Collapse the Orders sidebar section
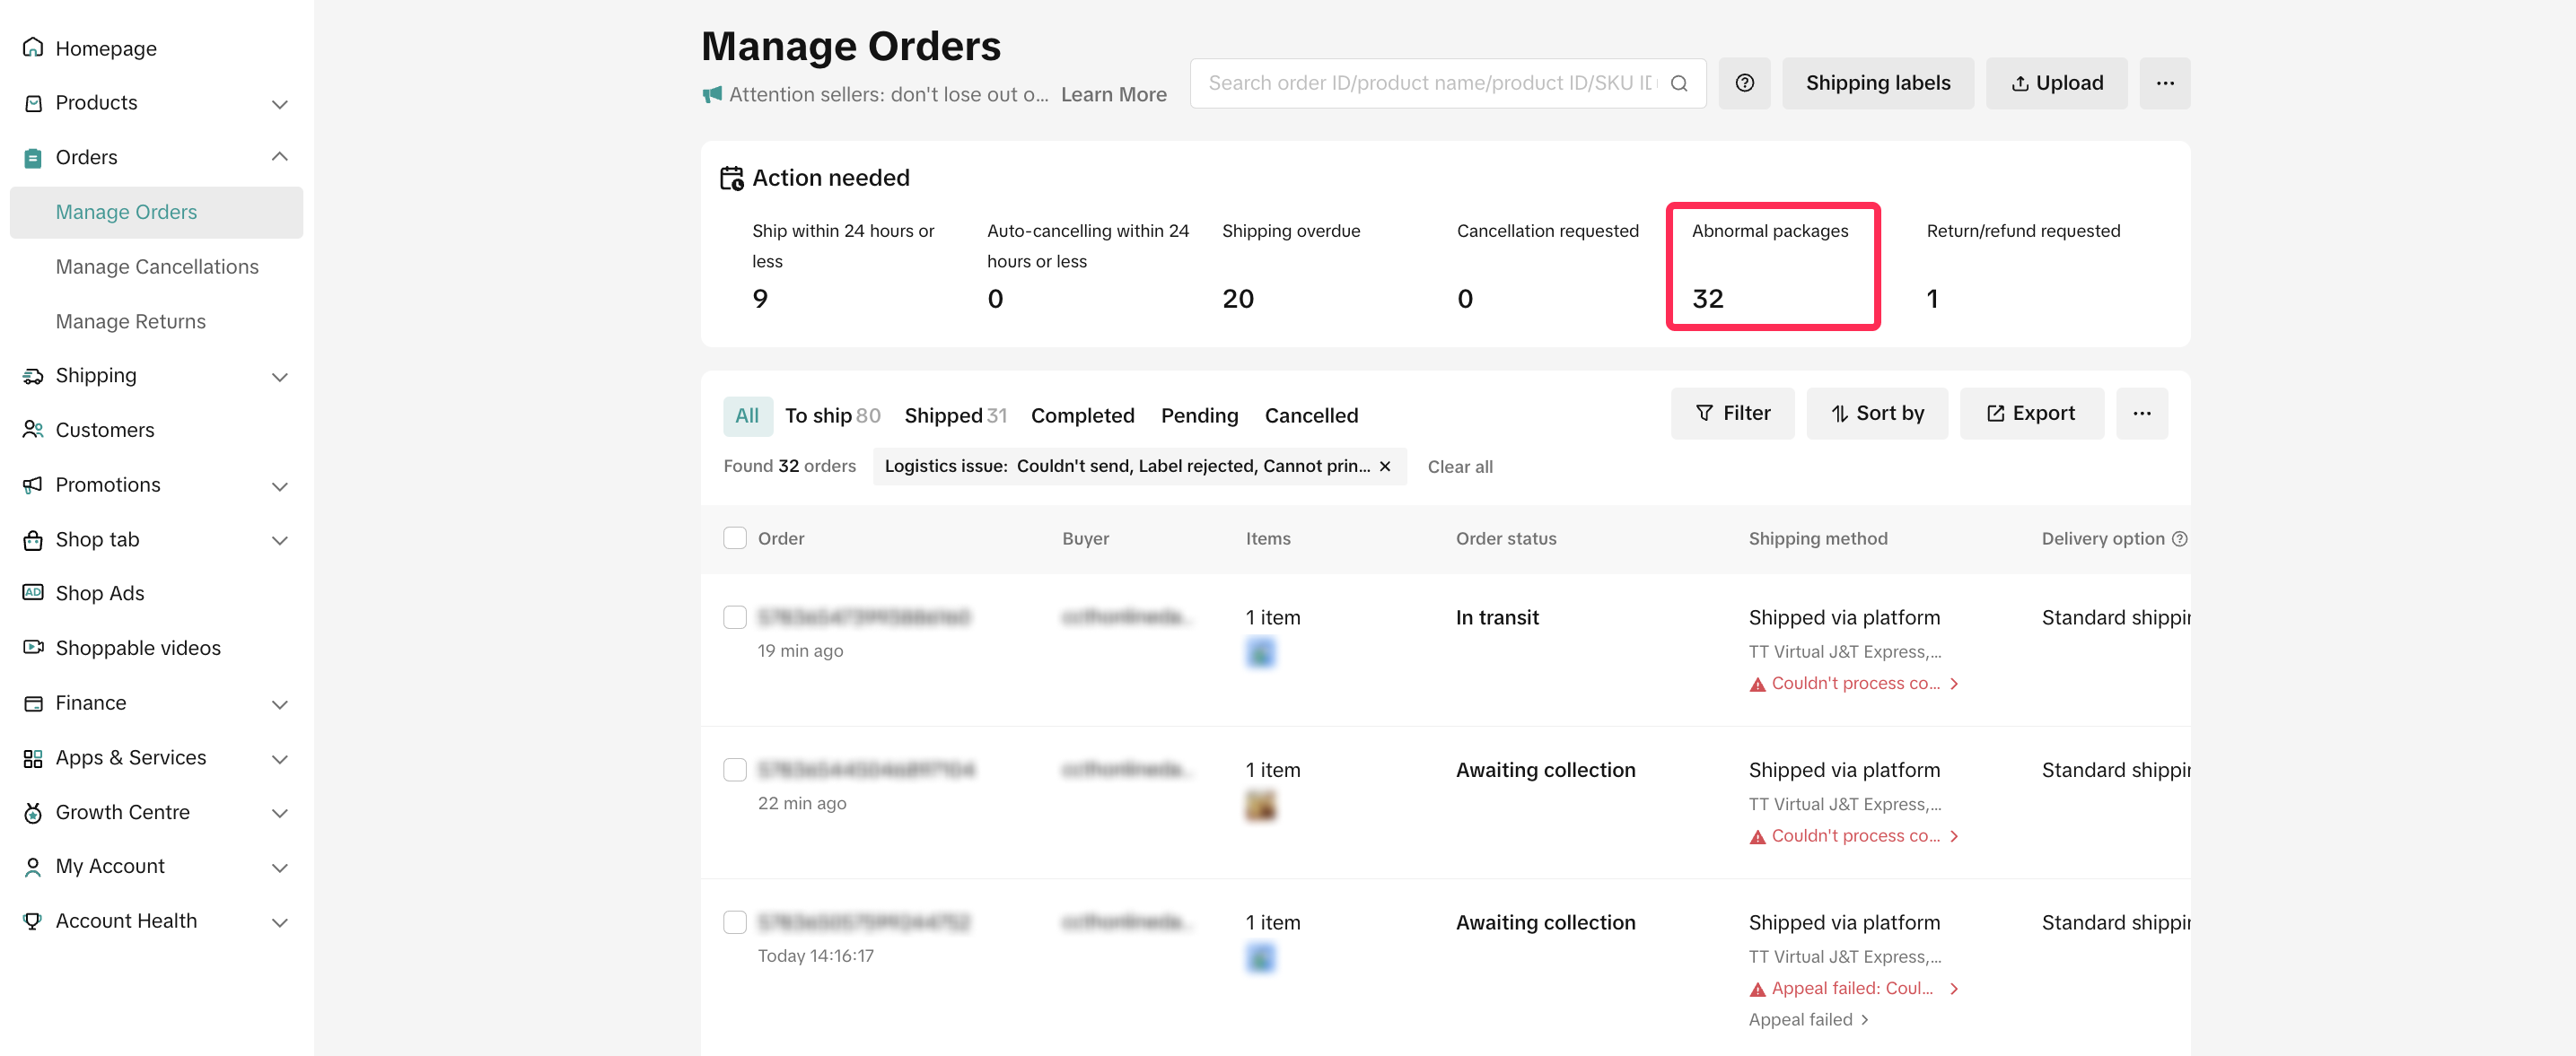This screenshot has width=2576, height=1056. point(279,157)
